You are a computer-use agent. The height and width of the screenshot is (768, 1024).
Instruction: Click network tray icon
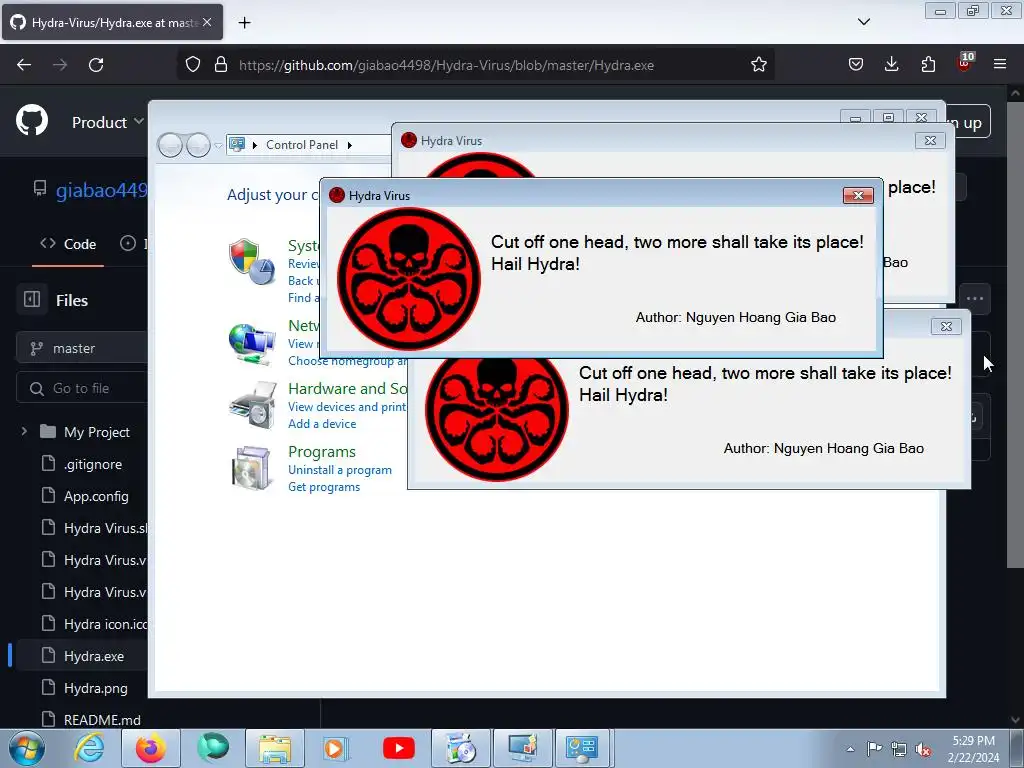click(899, 749)
